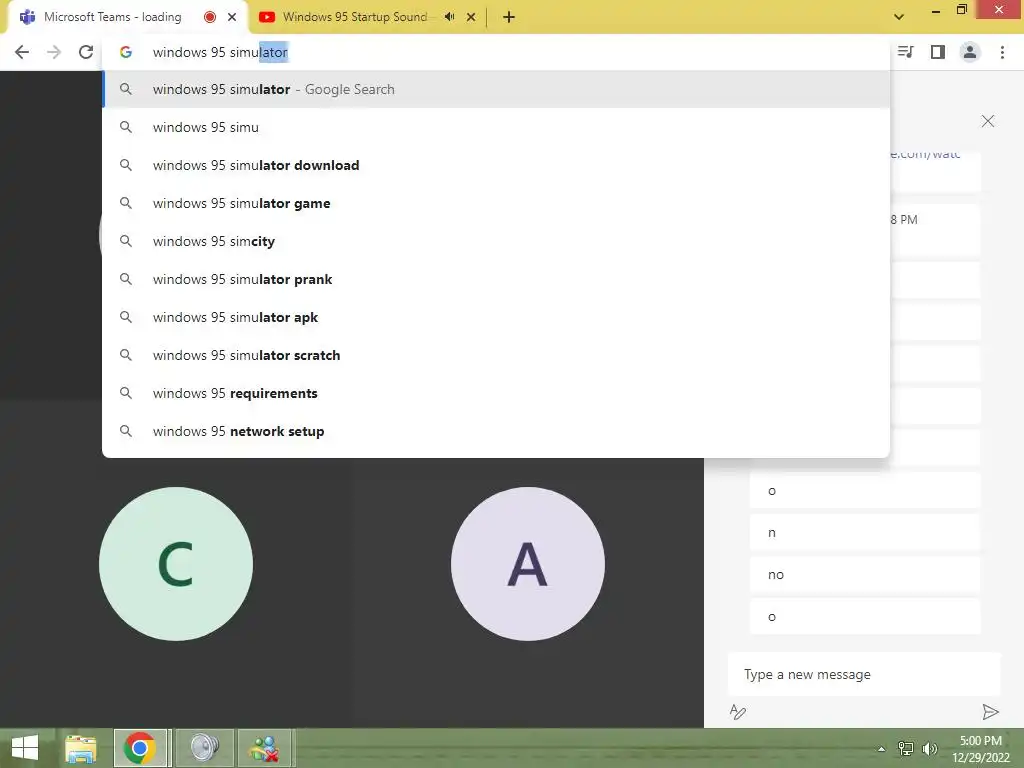This screenshot has width=1024, height=768.
Task: Pick the 'windows 95 simulator prank' suggestion
Action: coord(496,280)
